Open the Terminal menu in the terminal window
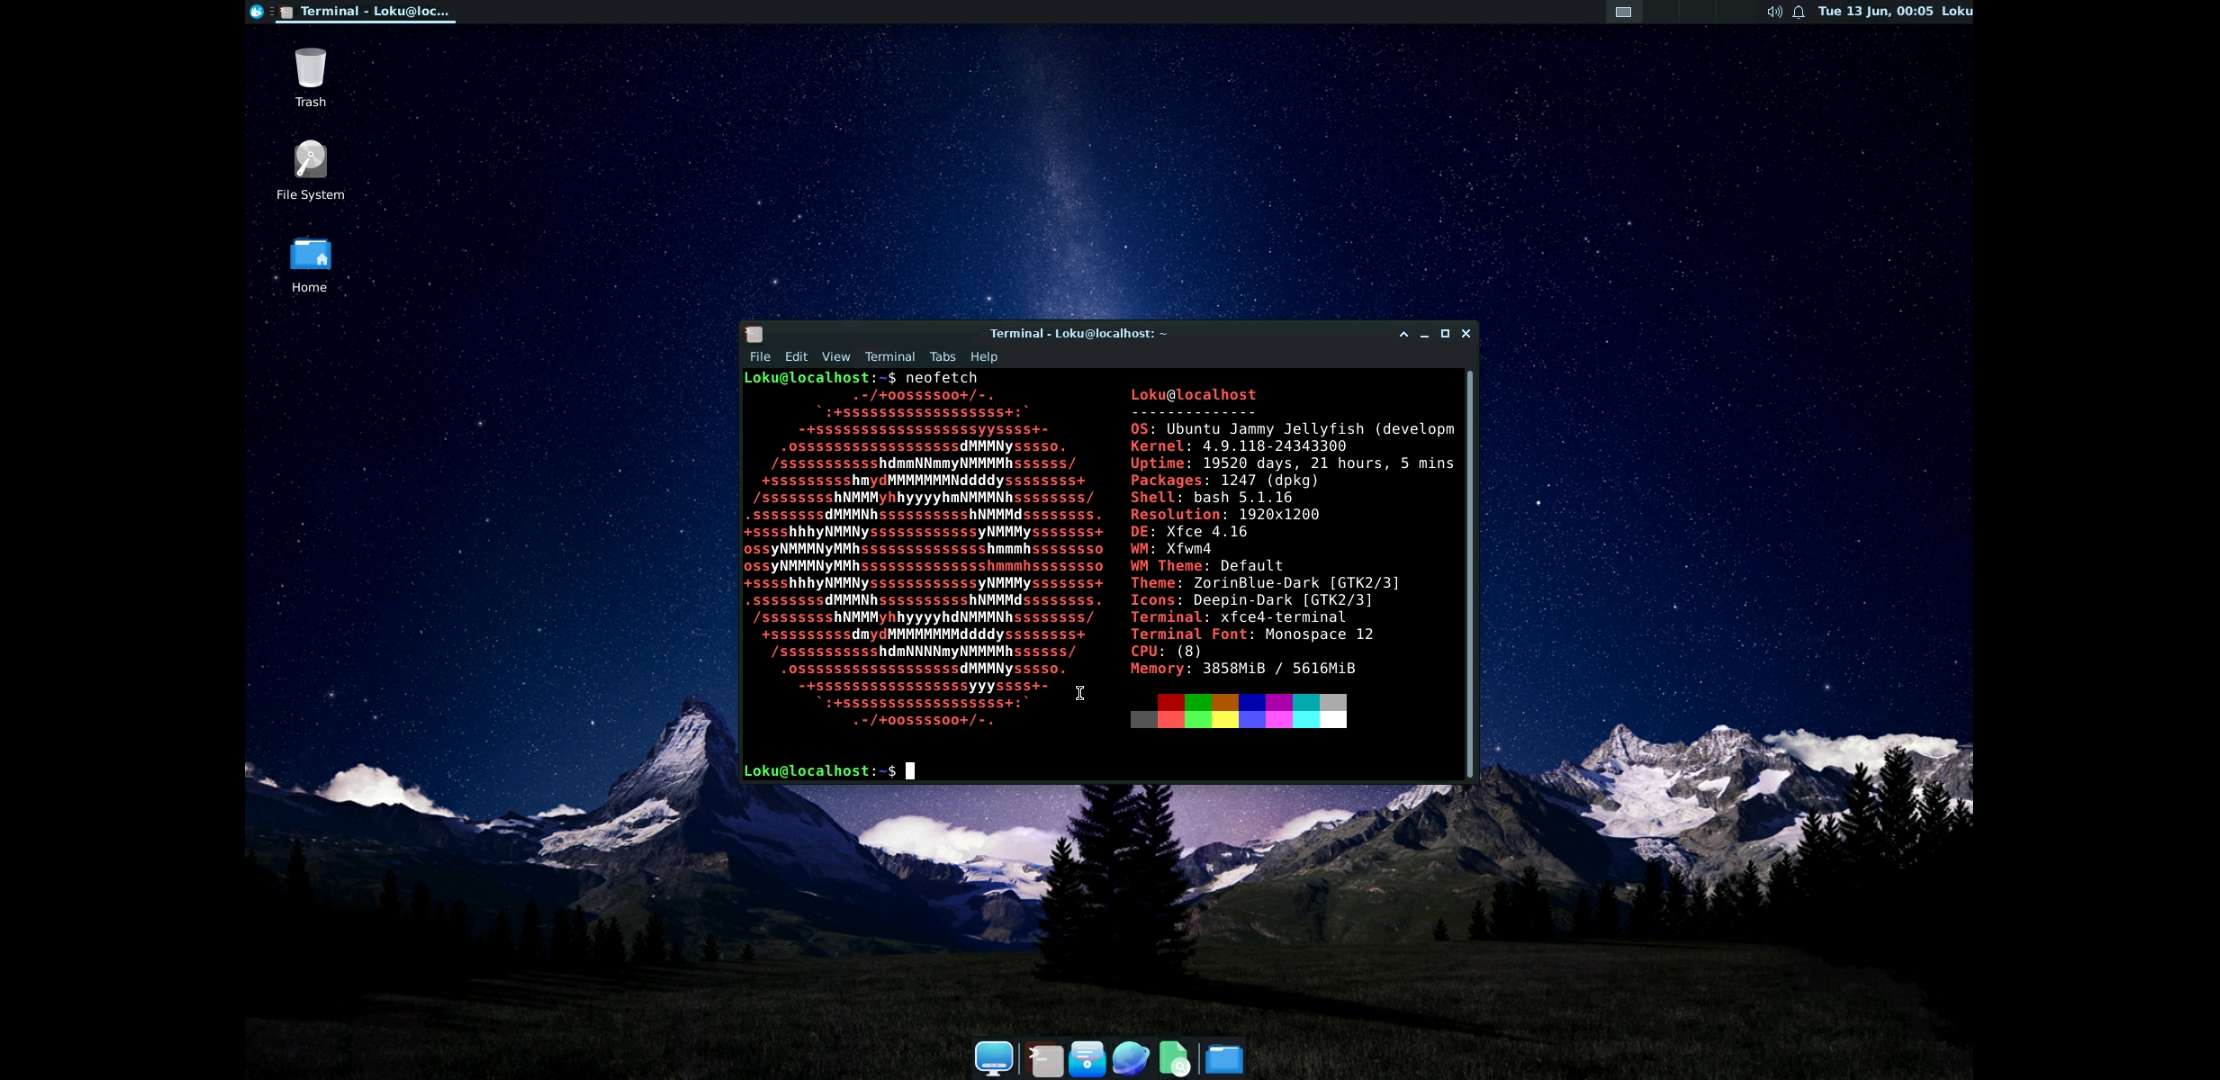 888,357
